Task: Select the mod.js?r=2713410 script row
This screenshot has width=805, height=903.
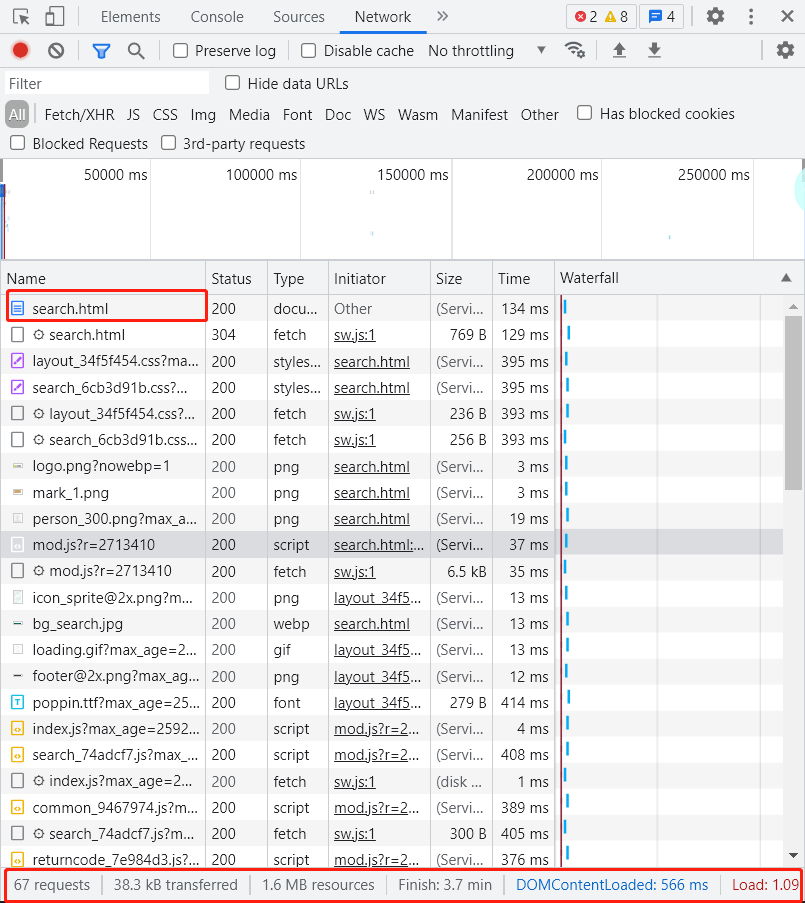Action: point(392,545)
